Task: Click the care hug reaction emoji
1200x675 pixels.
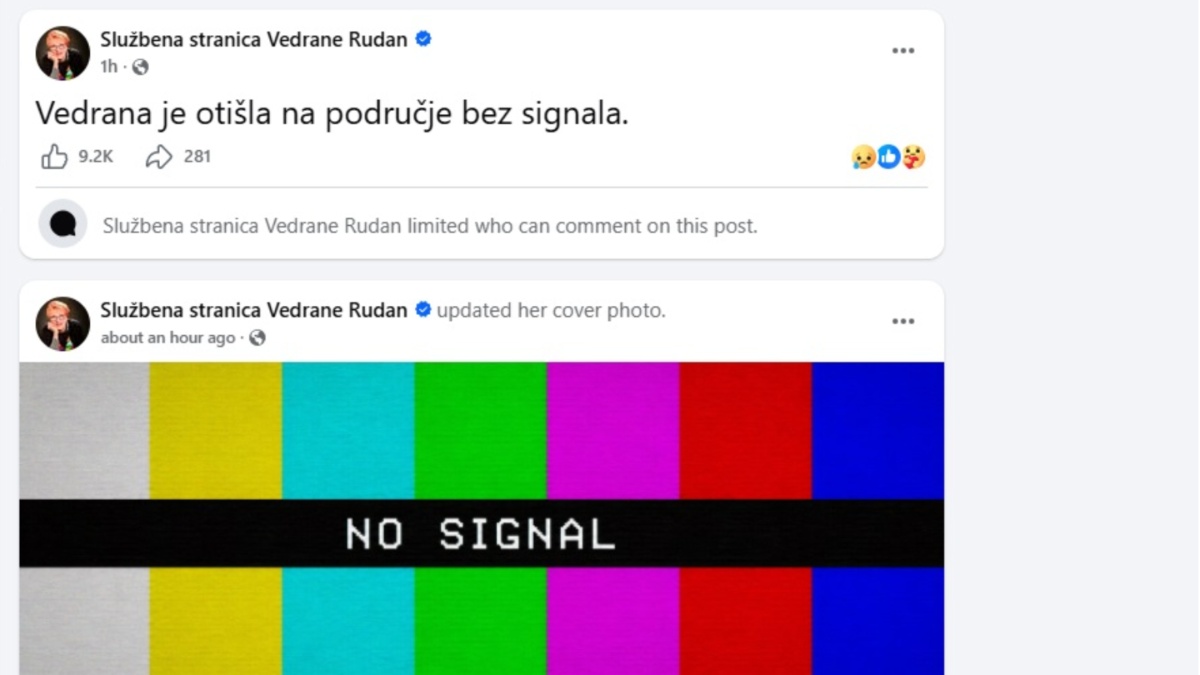Action: point(913,157)
